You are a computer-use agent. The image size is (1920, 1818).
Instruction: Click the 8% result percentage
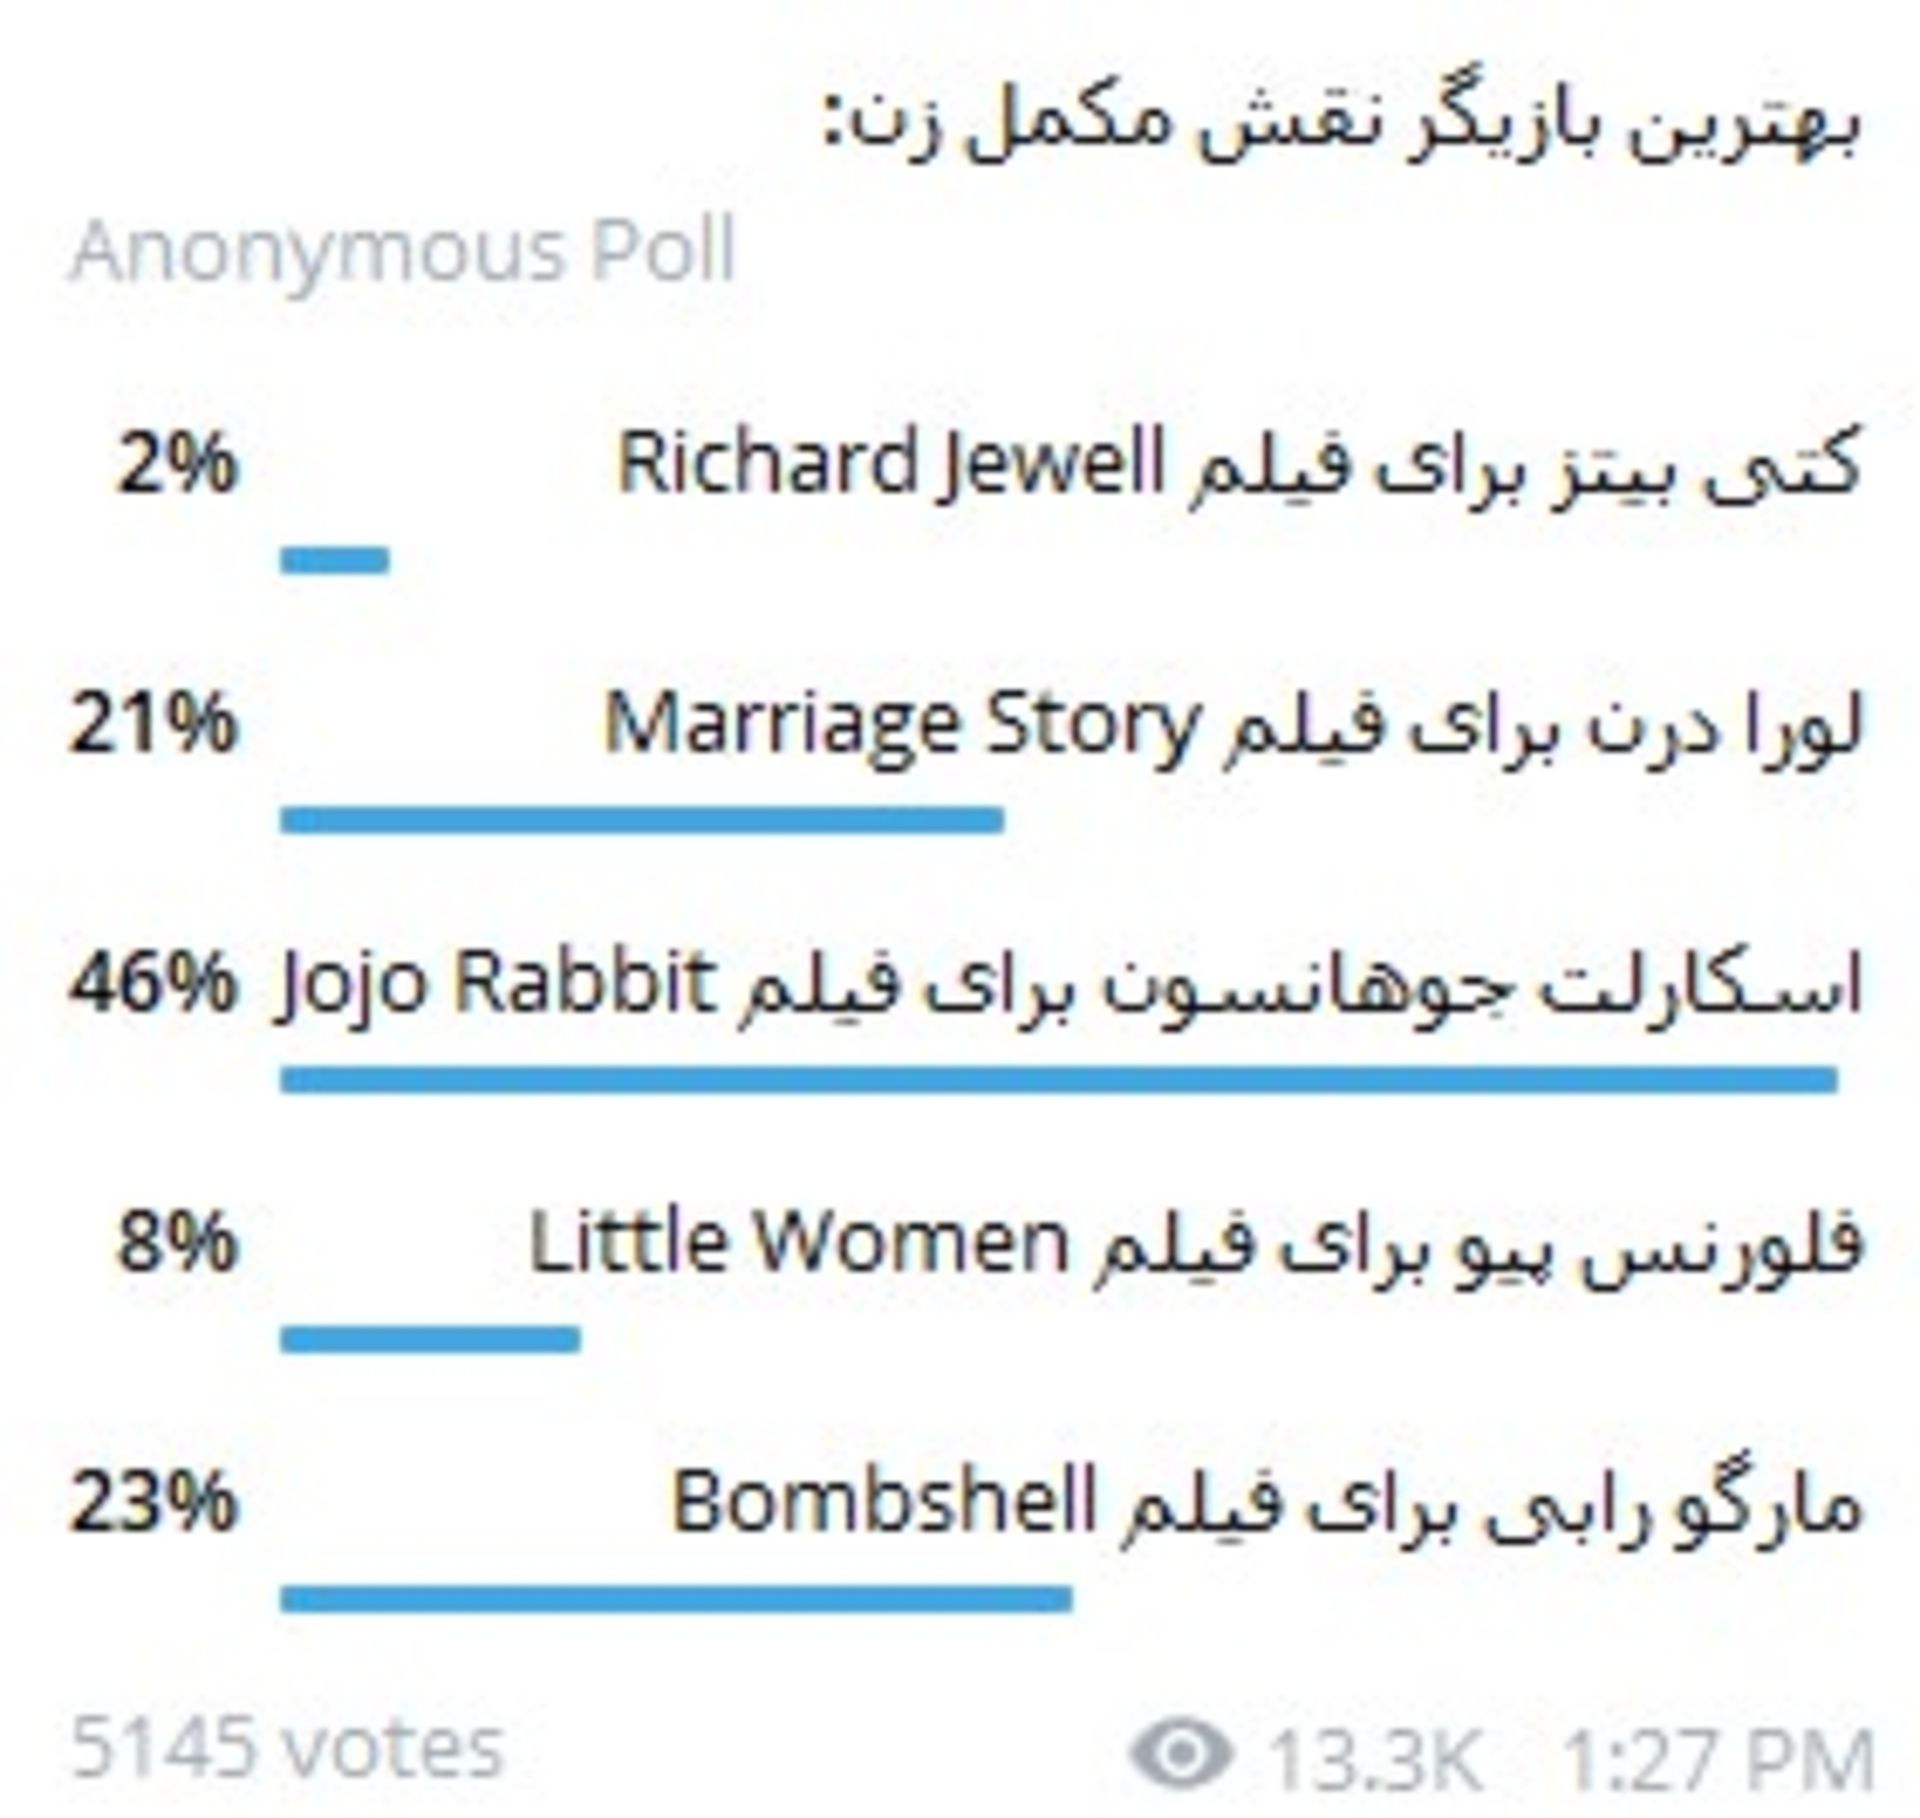tap(178, 1244)
